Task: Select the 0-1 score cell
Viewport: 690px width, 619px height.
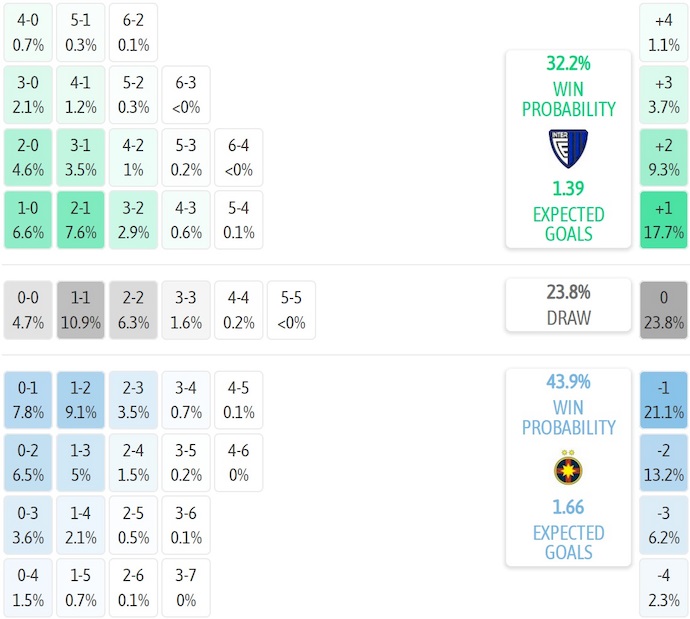Action: (29, 400)
